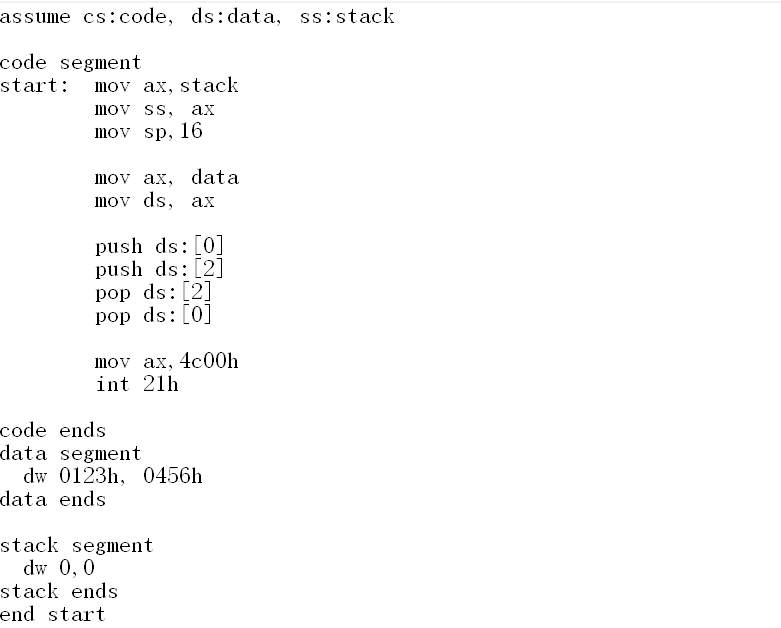Click the "pop ds:[2]" instruction
Screen dimensions: 781x628
[154, 292]
